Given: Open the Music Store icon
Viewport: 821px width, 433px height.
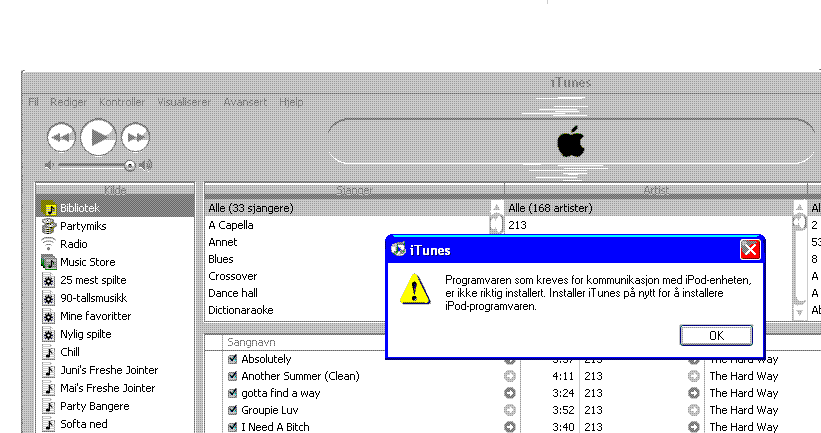Looking at the screenshot, I should pos(49,262).
